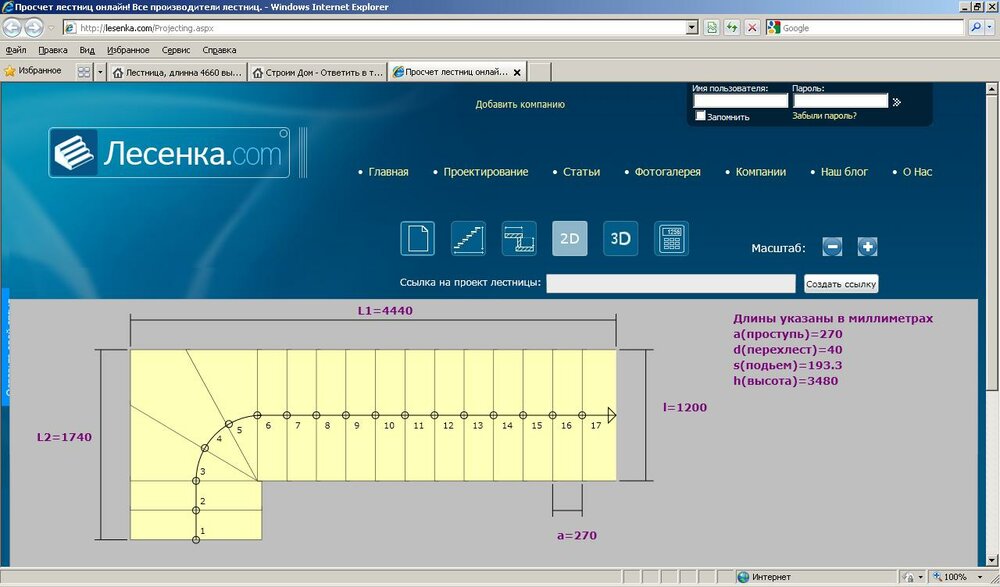
Task: Open the staircase side view icon
Action: 468,238
